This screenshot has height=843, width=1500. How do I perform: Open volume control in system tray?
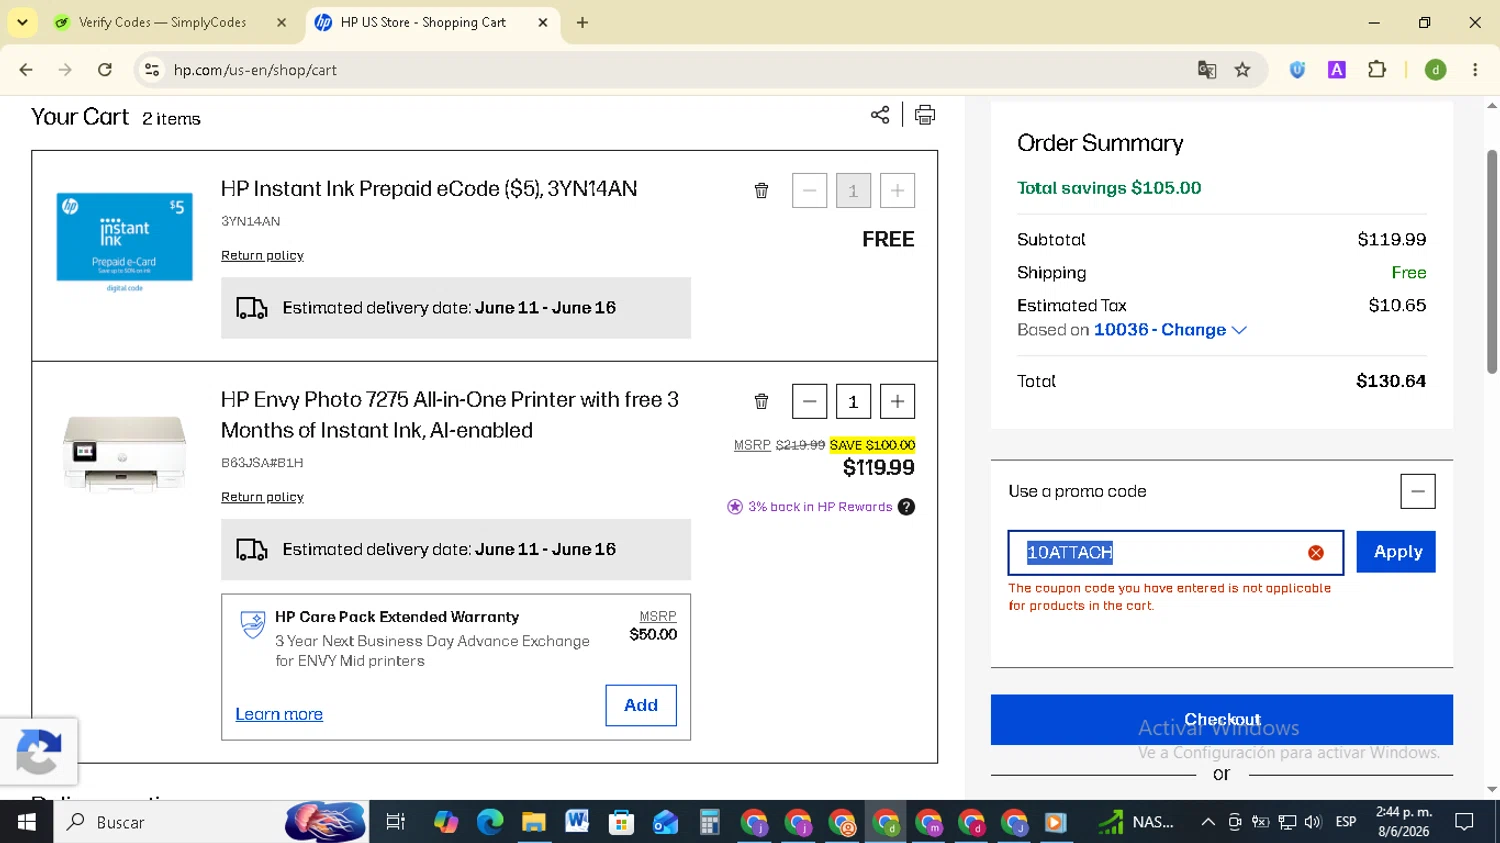coord(1313,822)
